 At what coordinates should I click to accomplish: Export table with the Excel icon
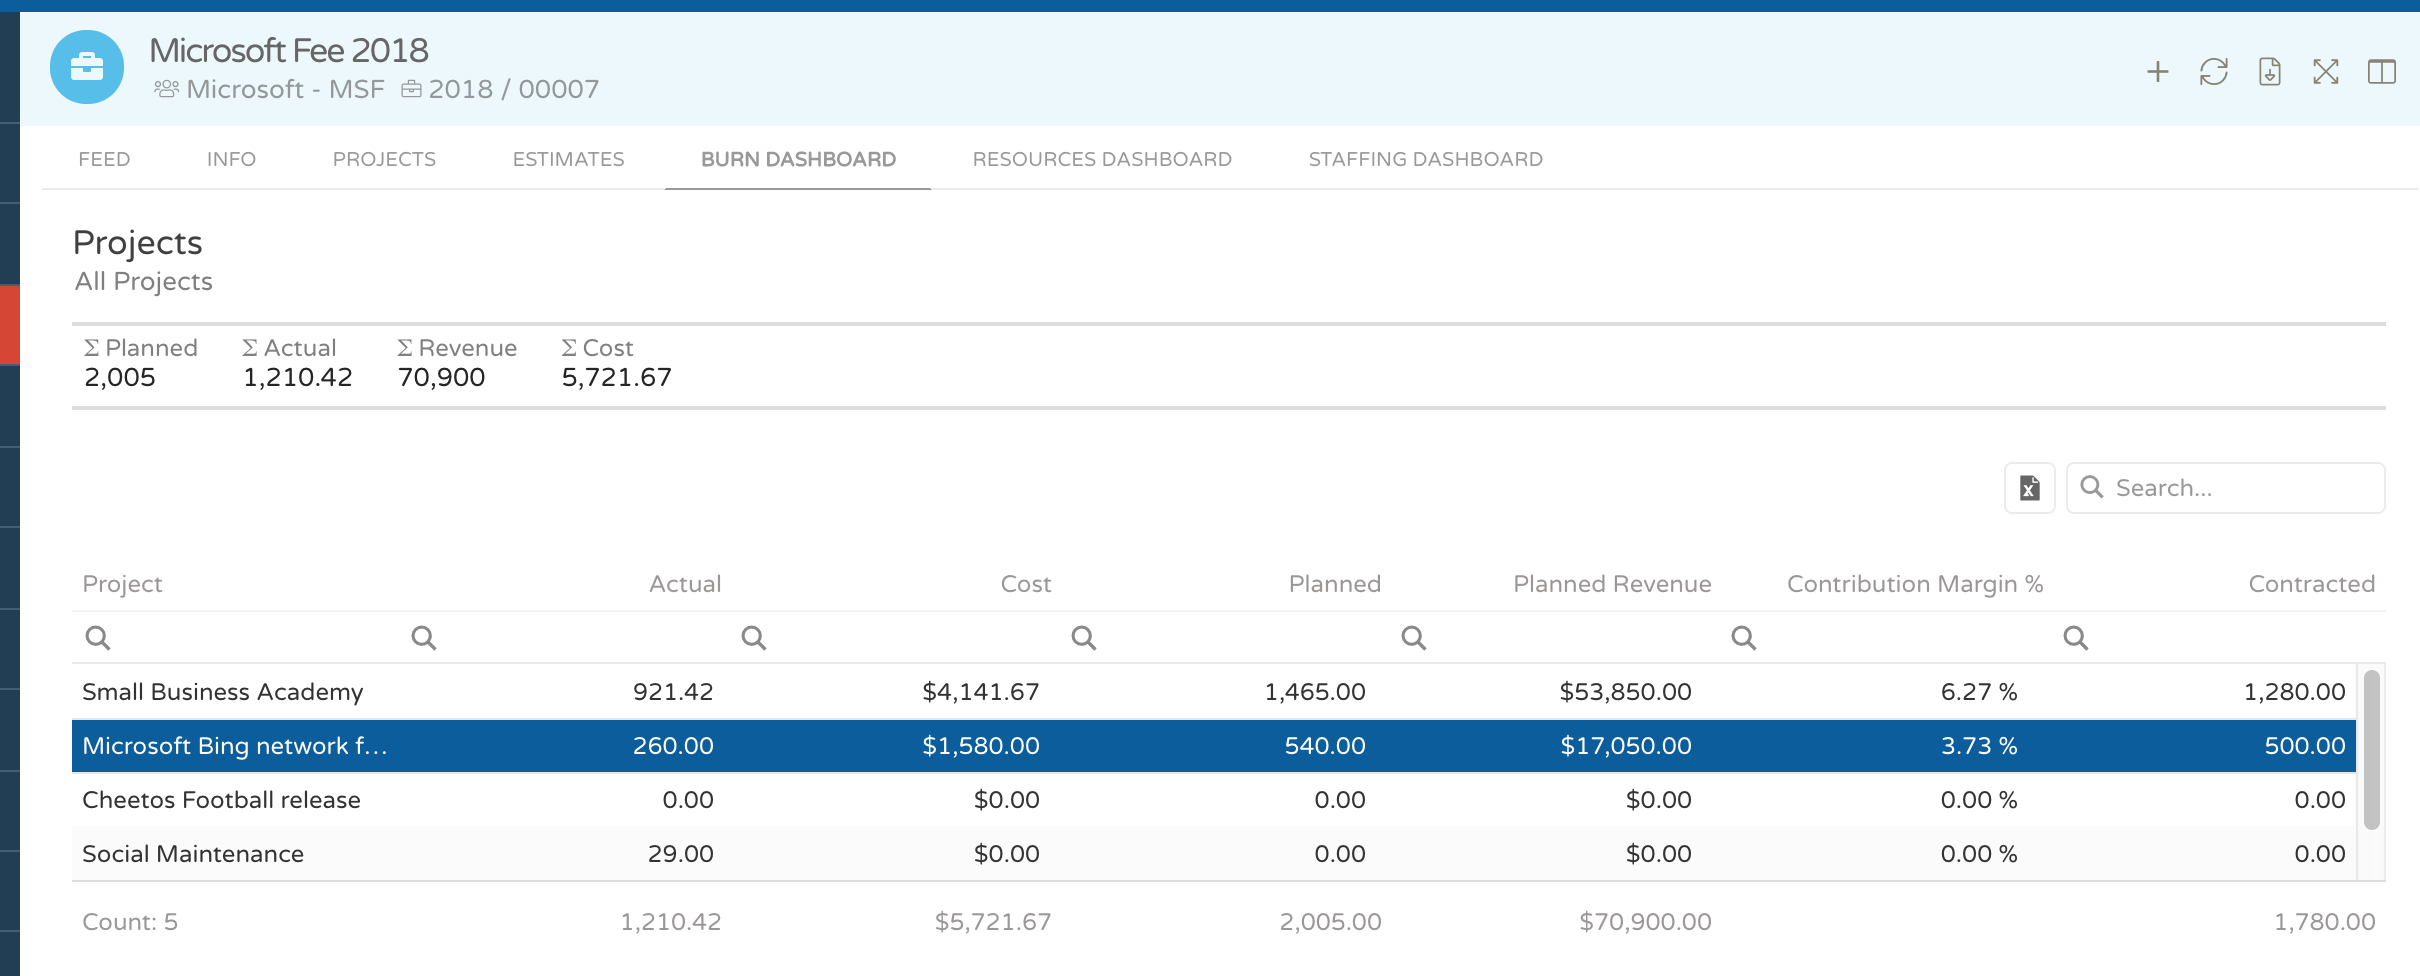click(2030, 488)
